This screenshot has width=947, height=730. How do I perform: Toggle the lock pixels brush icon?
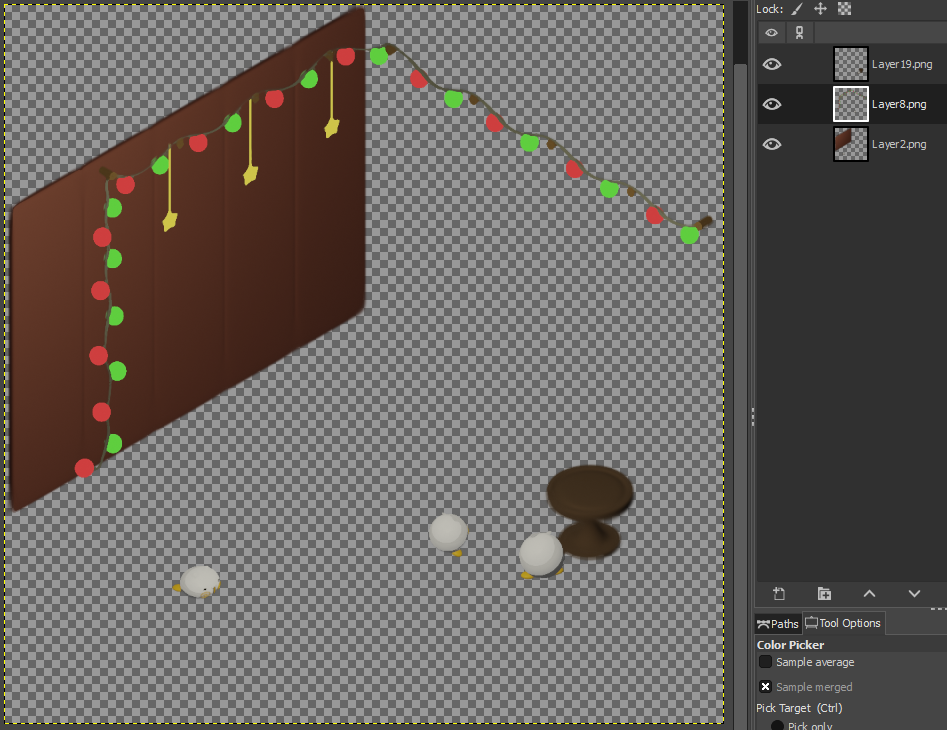click(797, 9)
